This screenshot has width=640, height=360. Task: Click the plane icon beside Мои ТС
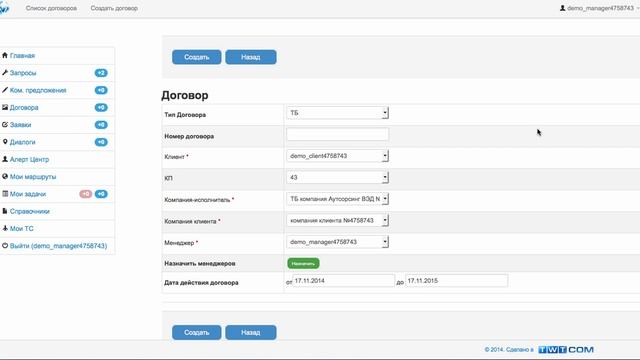pyautogui.click(x=5, y=228)
